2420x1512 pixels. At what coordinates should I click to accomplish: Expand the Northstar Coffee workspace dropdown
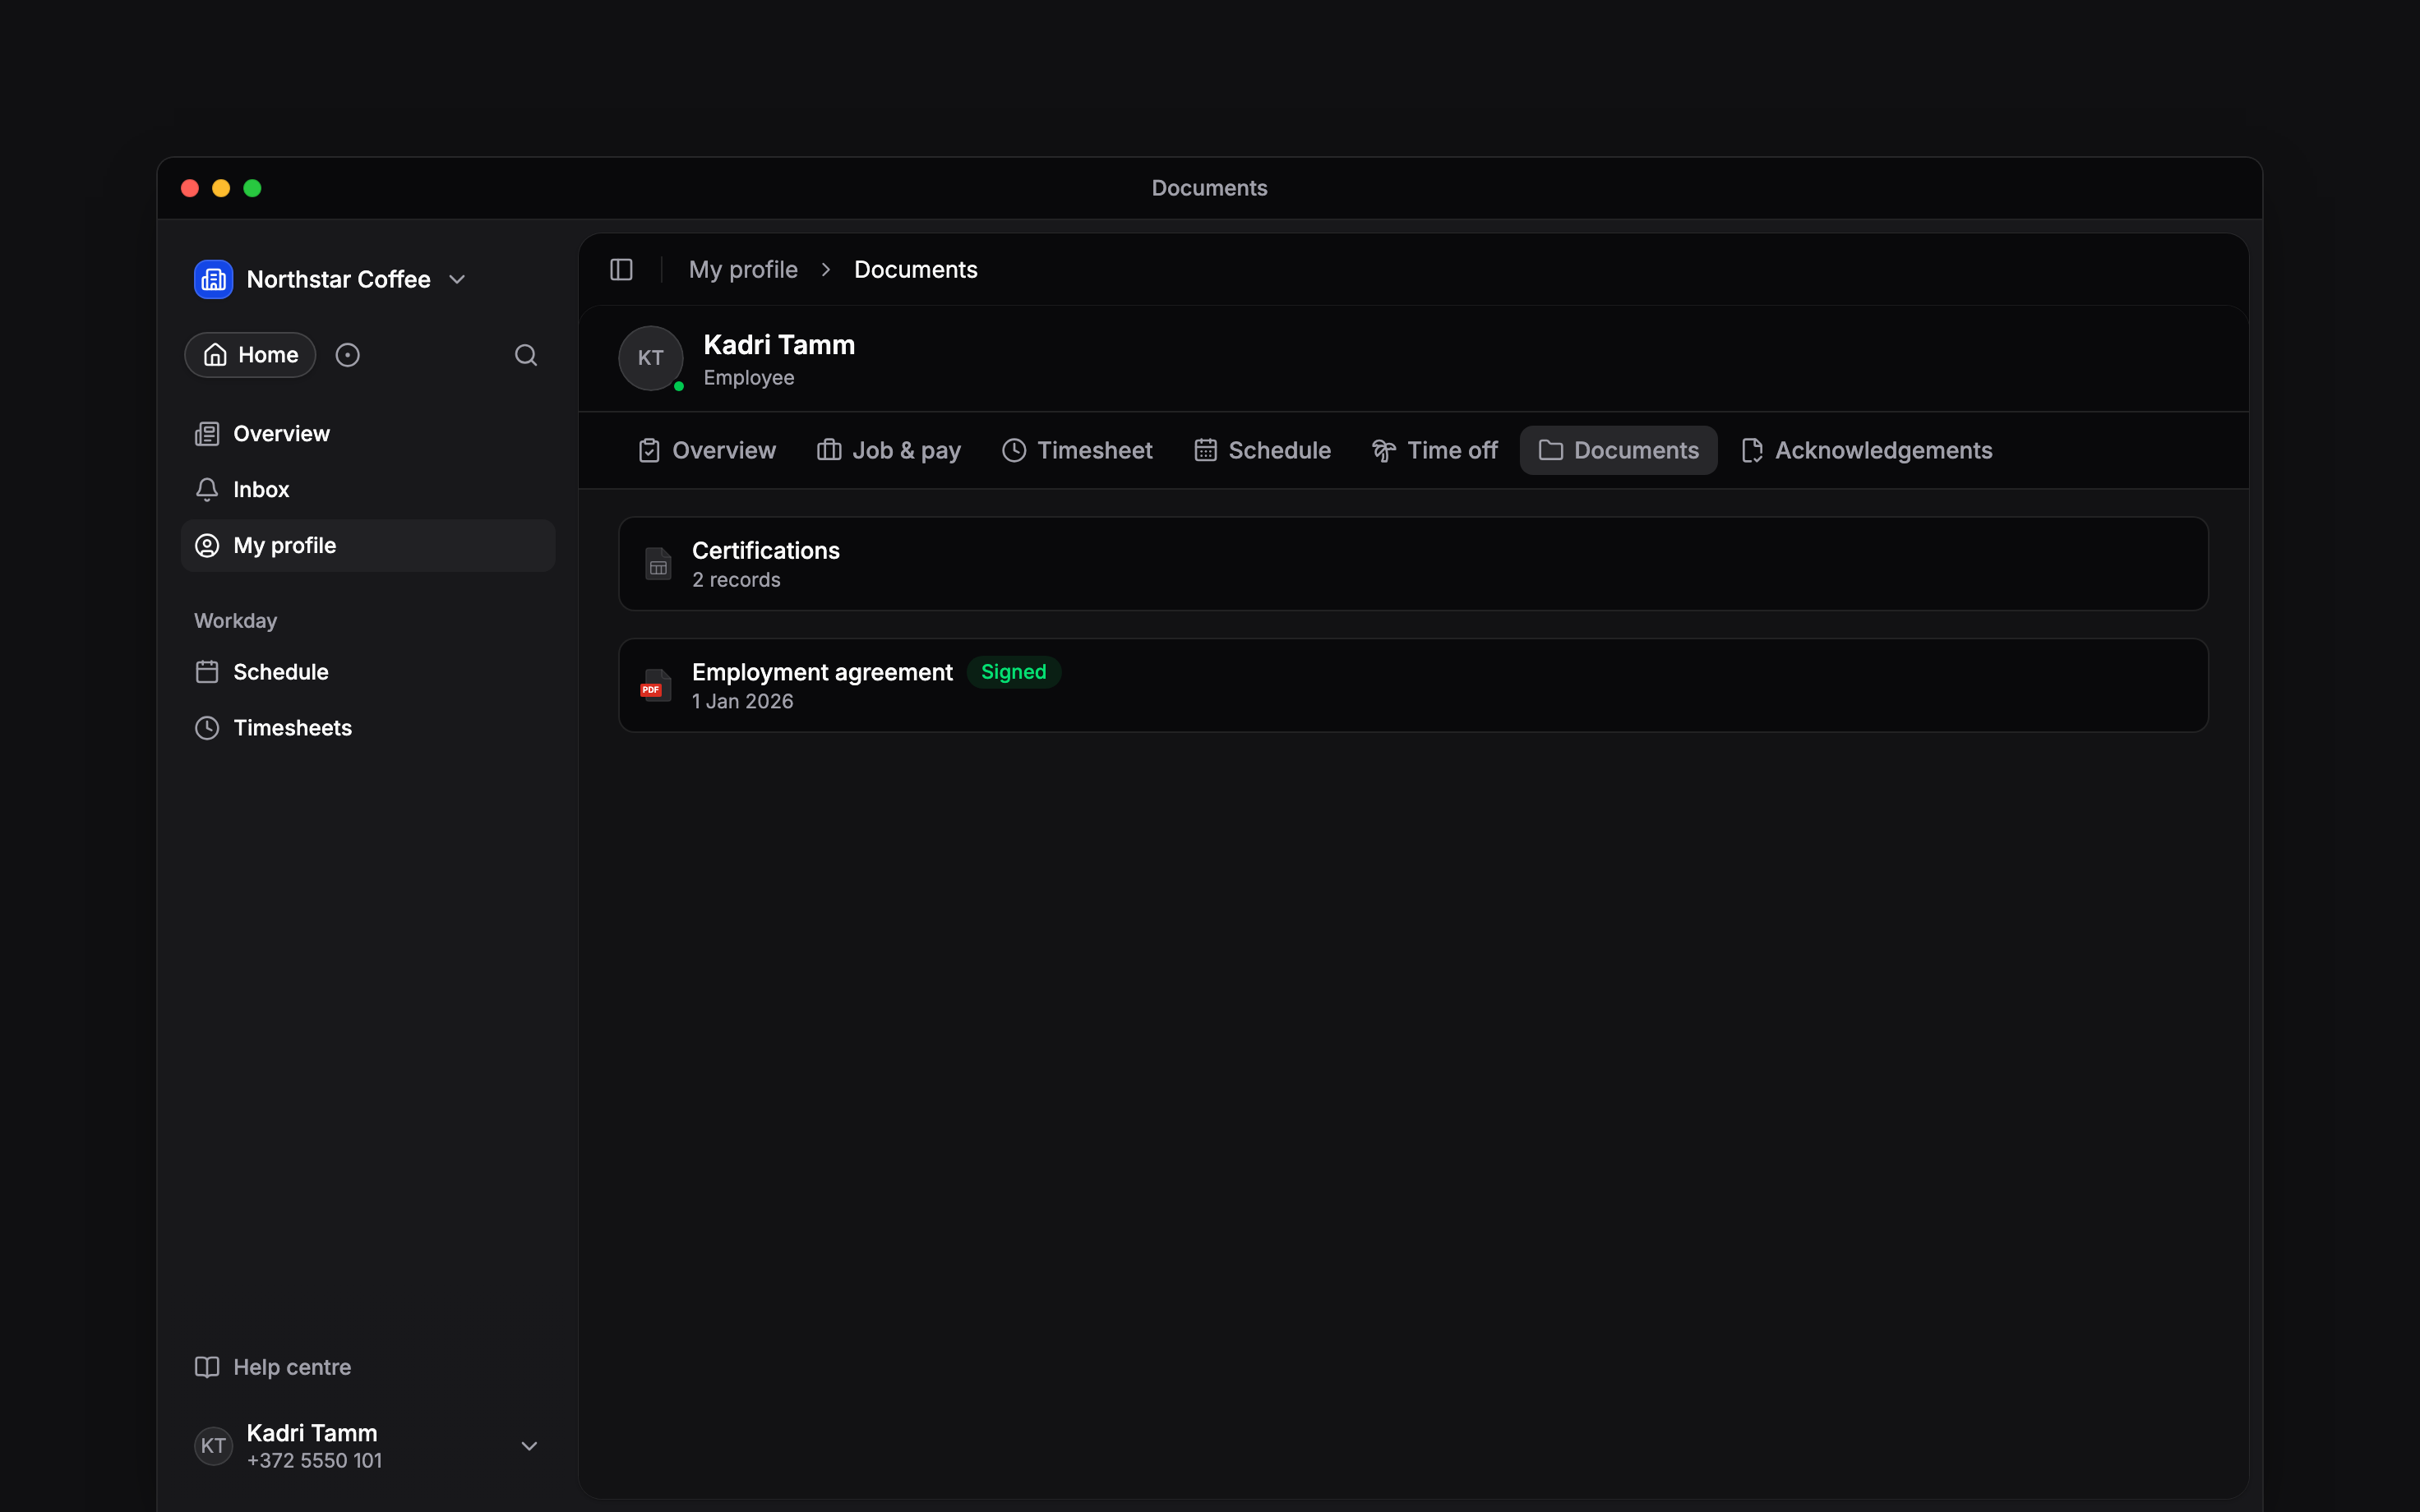pos(457,280)
